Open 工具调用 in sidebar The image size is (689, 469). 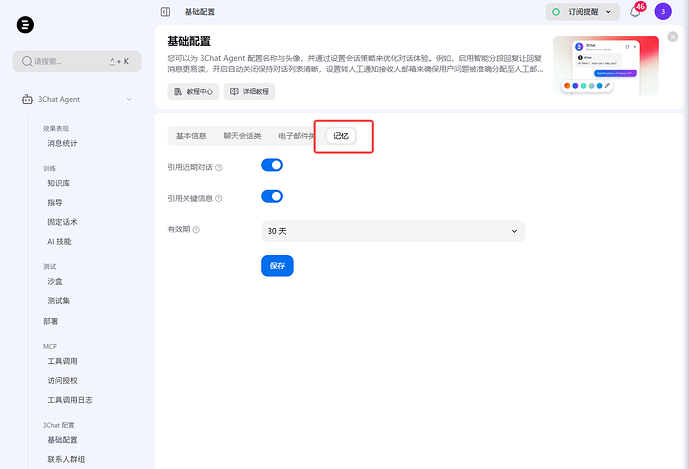click(62, 361)
